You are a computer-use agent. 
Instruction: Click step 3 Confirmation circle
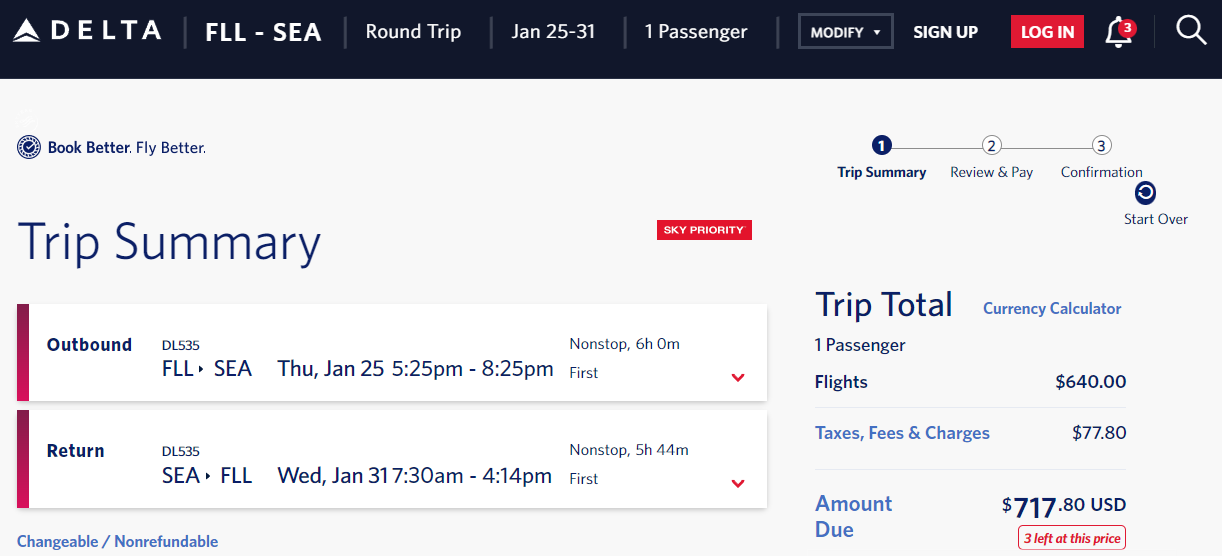point(1101,146)
